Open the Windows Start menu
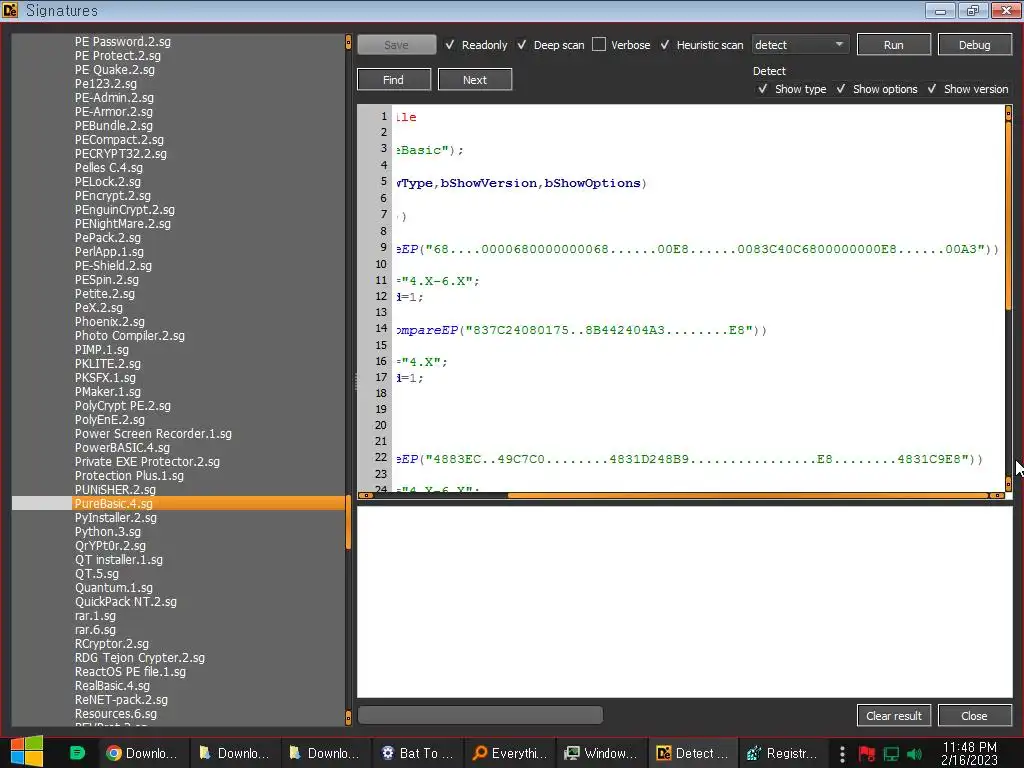The height and width of the screenshot is (768, 1024). (x=27, y=752)
